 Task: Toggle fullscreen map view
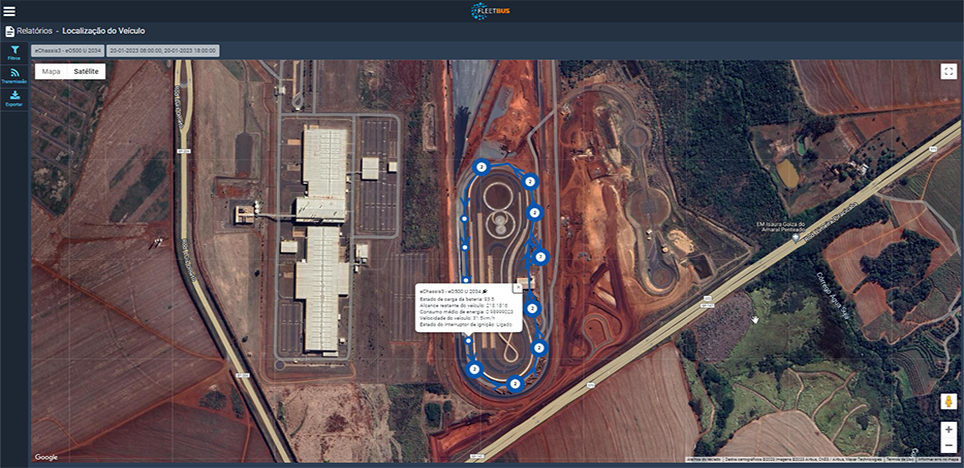coord(948,71)
